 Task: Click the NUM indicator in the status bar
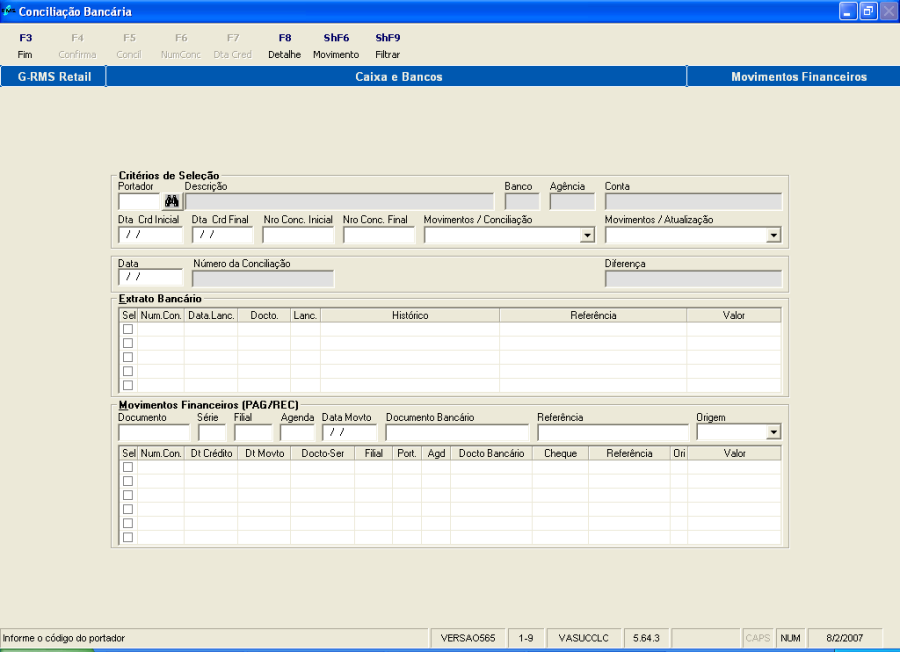789,637
